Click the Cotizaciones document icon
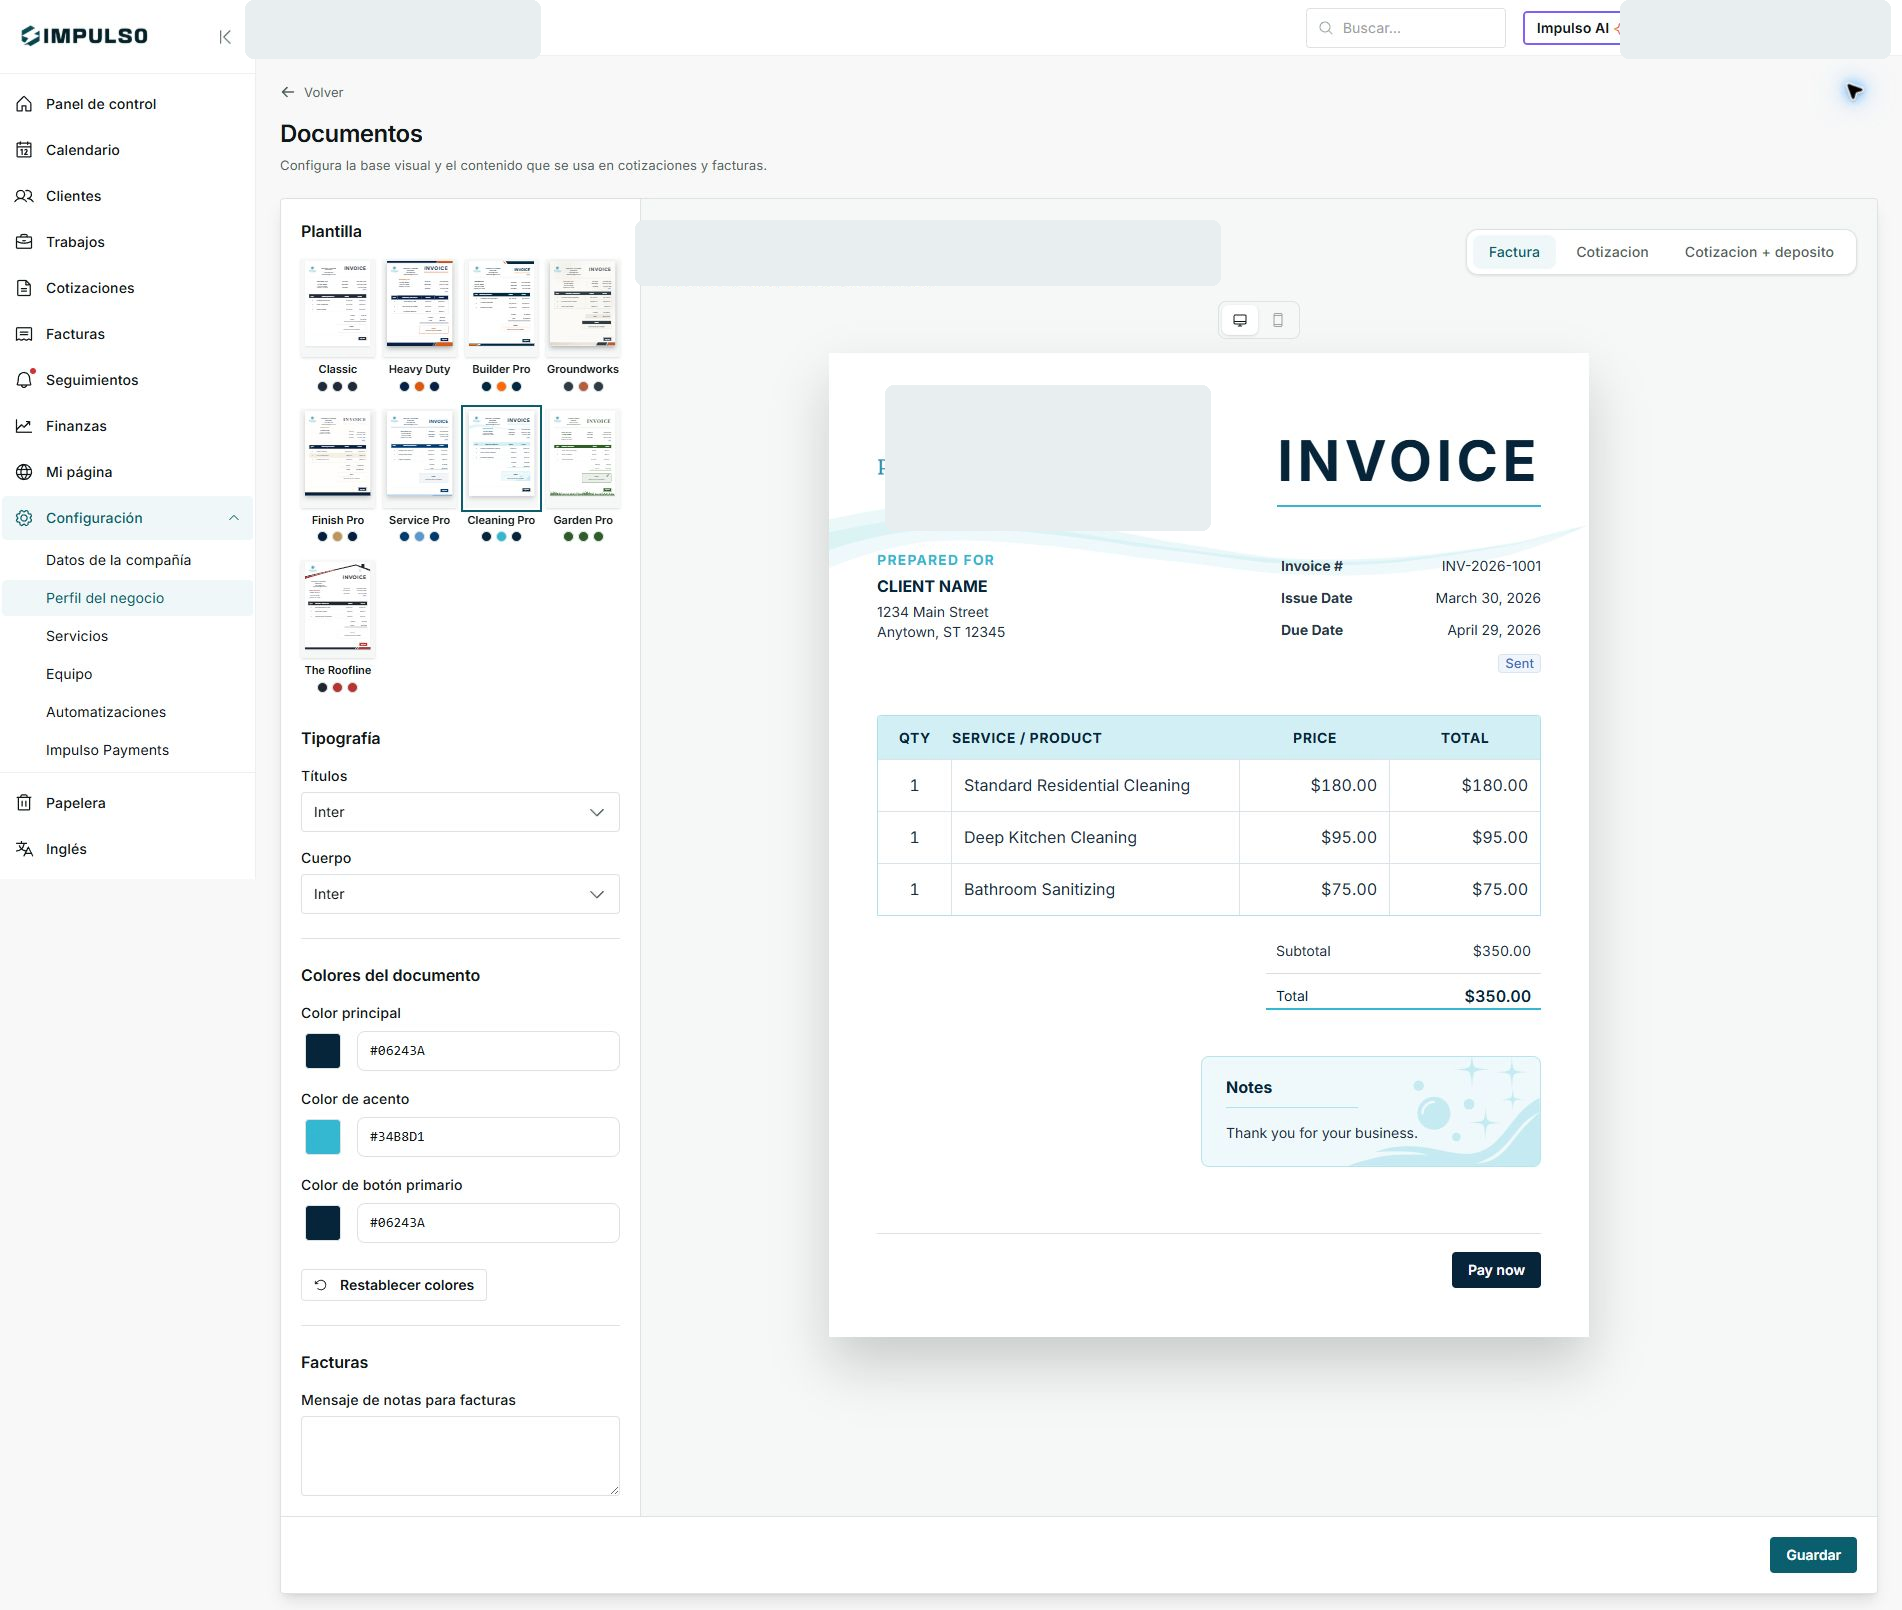The image size is (1902, 1610). 24,288
